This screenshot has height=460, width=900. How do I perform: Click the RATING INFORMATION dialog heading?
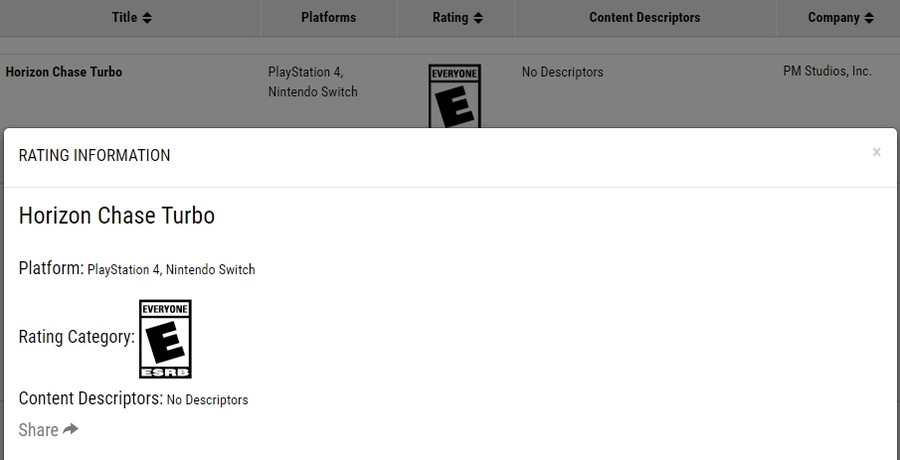tap(94, 155)
